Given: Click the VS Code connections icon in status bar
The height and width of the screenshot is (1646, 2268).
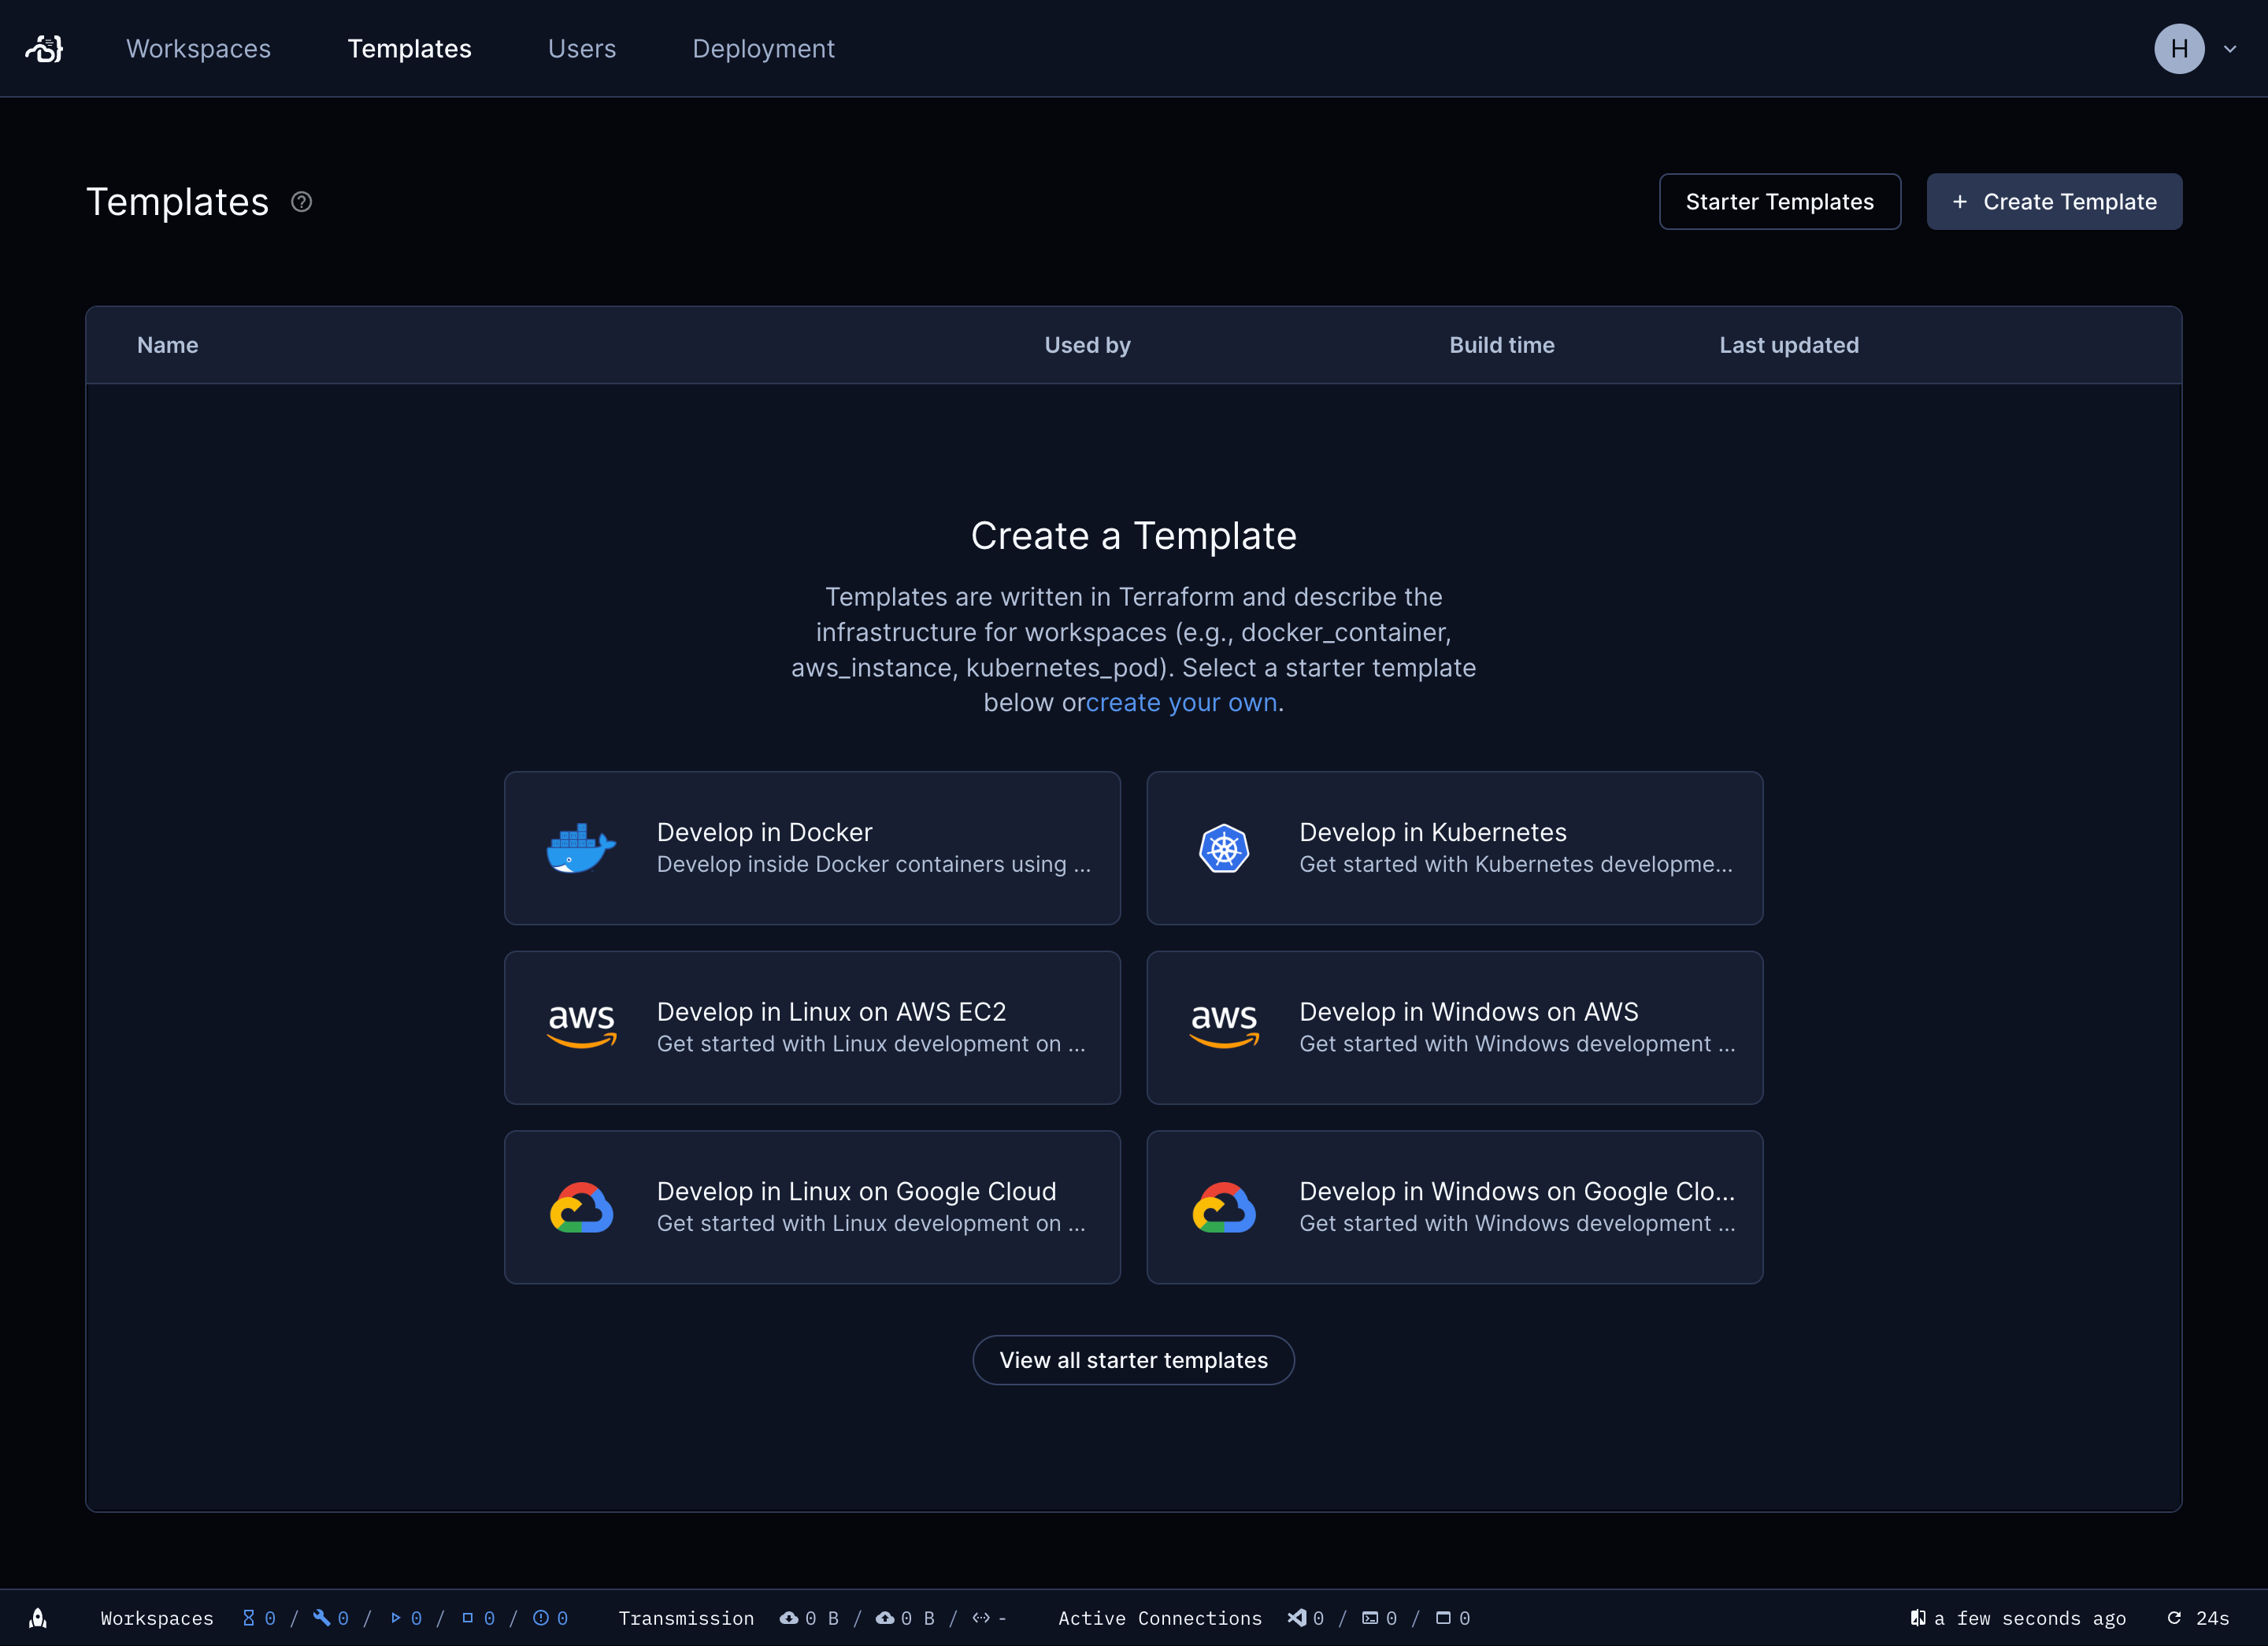Looking at the screenshot, I should tap(1297, 1618).
